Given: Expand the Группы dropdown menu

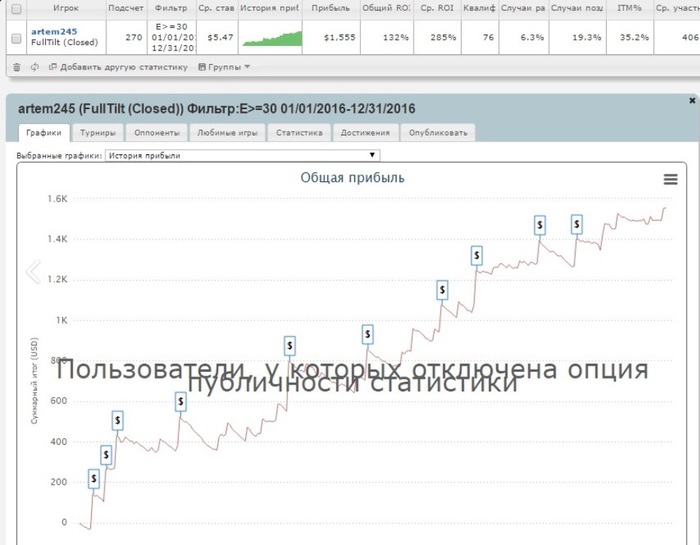Looking at the screenshot, I should click(224, 67).
